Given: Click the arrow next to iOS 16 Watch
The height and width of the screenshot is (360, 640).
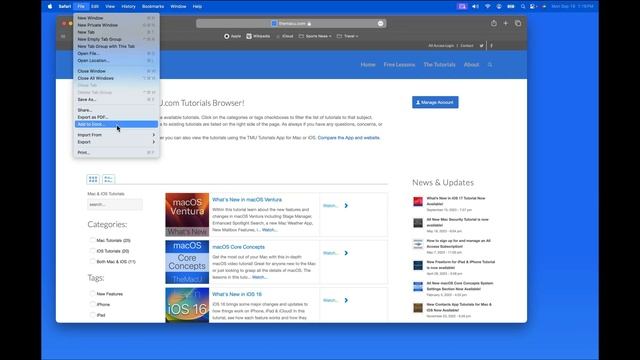Looking at the screenshot, I should coord(346,300).
